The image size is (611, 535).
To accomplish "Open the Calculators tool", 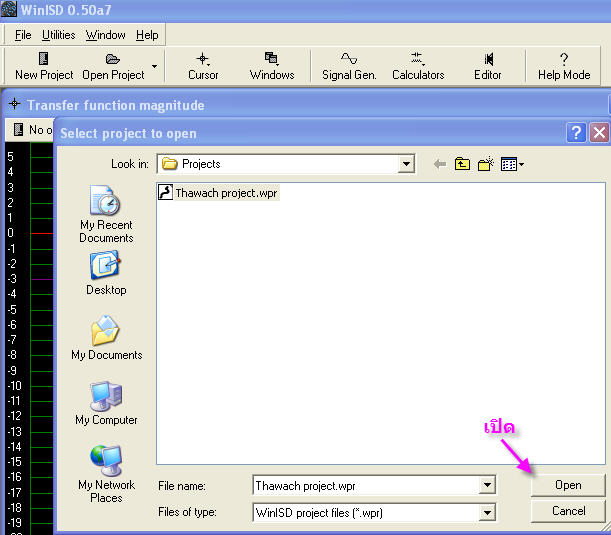I will (418, 66).
